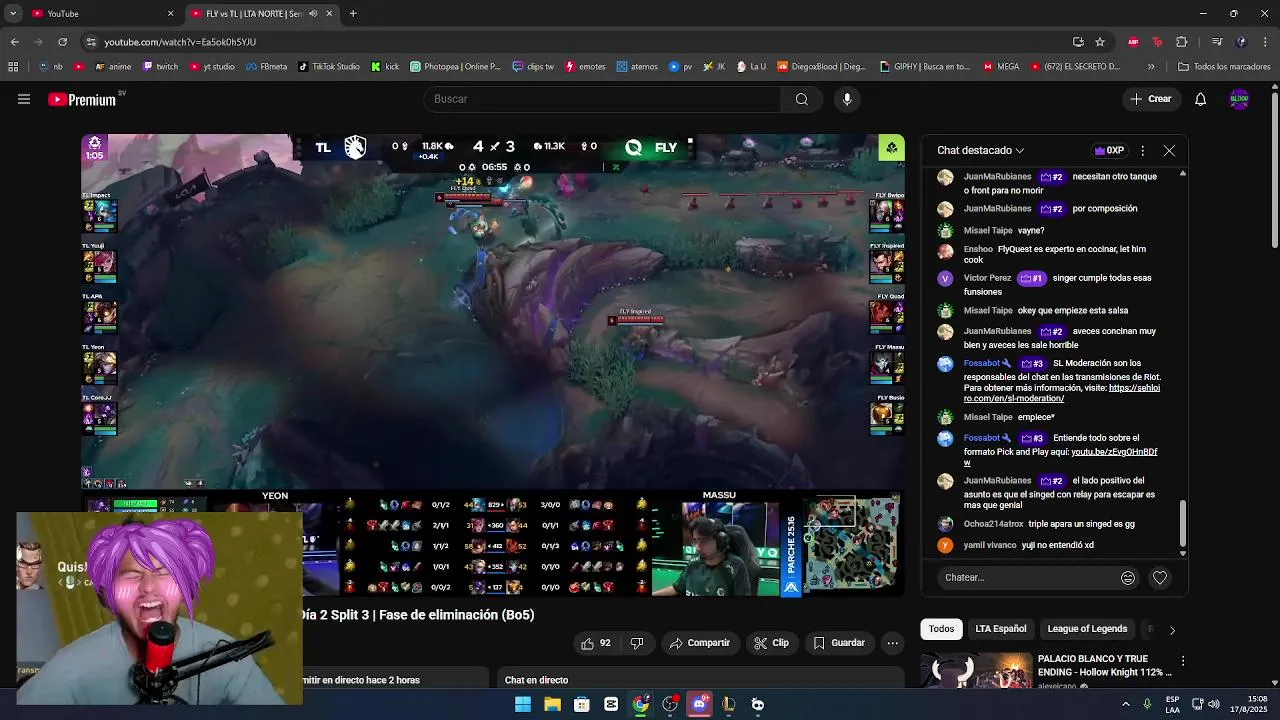Click the Compartir share button
Viewport: 1280px width, 720px height.
(x=700, y=643)
